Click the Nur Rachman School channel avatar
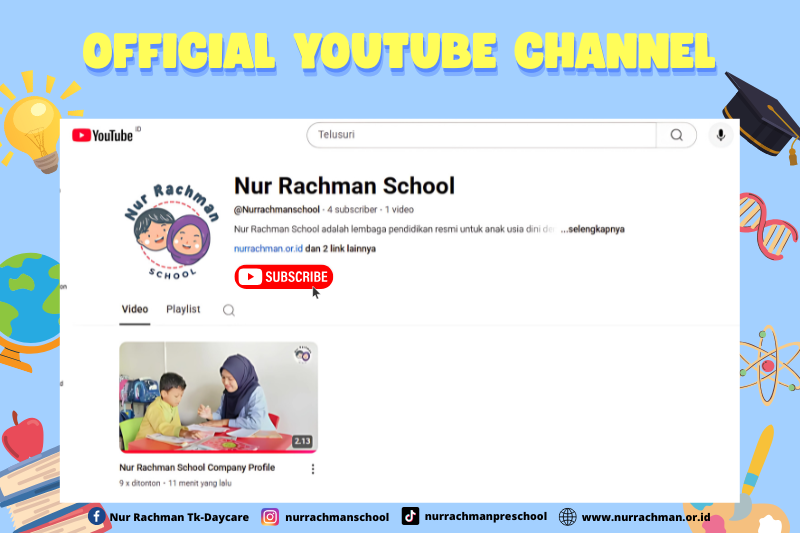Viewport: 800px width, 533px height. (171, 231)
